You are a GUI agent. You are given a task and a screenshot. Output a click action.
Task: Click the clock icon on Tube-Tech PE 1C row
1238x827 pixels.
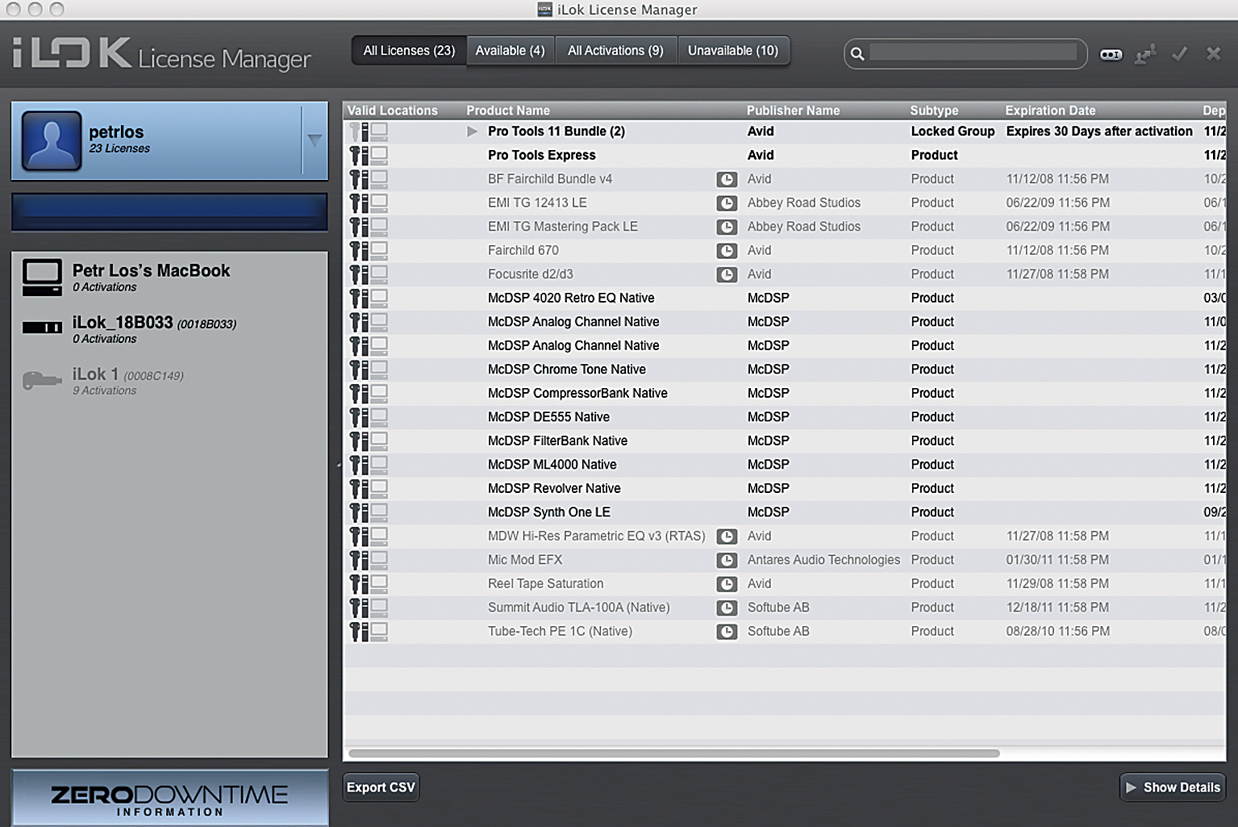[727, 632]
